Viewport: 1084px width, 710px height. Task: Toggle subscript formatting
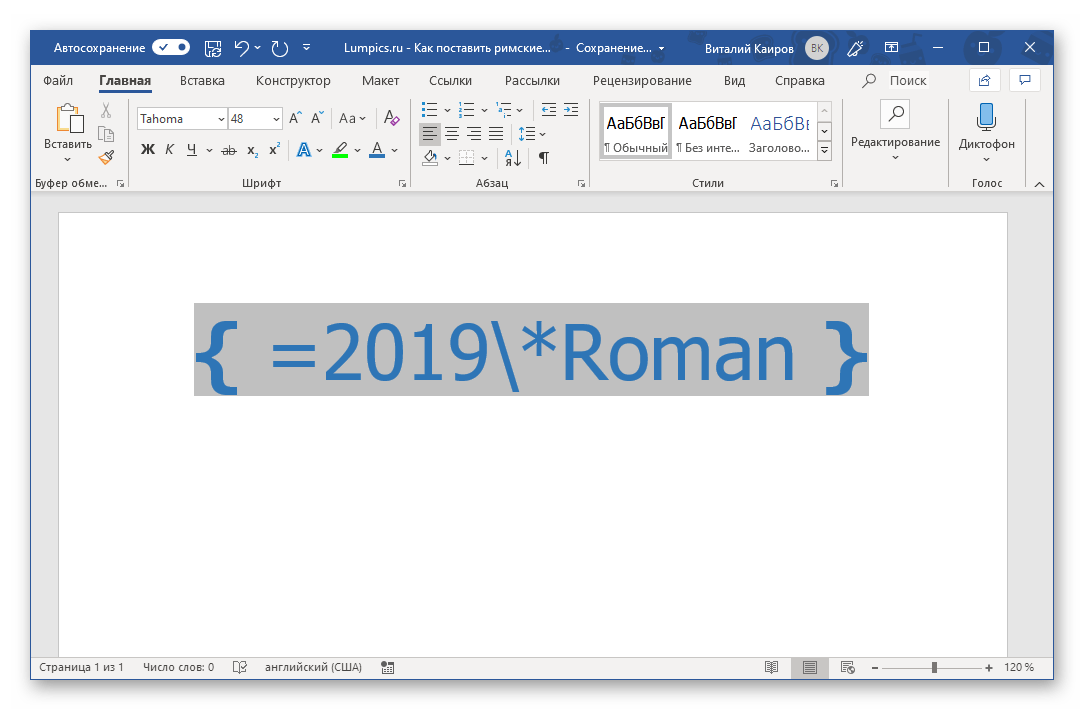click(252, 150)
